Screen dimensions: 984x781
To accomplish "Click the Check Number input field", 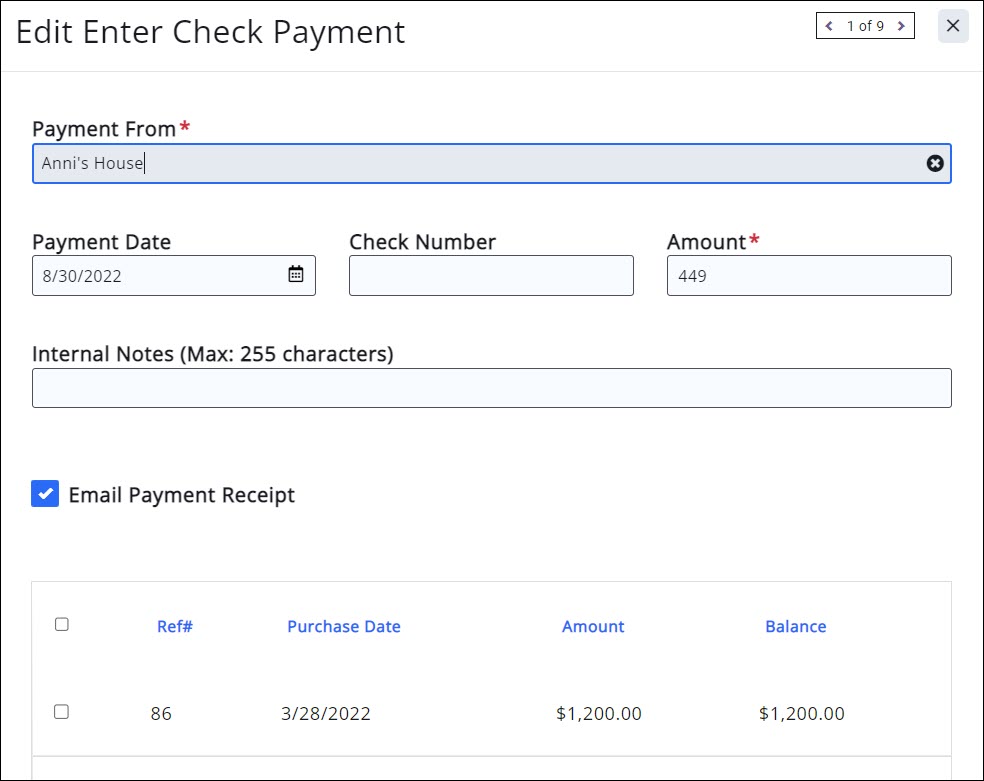I will (491, 275).
